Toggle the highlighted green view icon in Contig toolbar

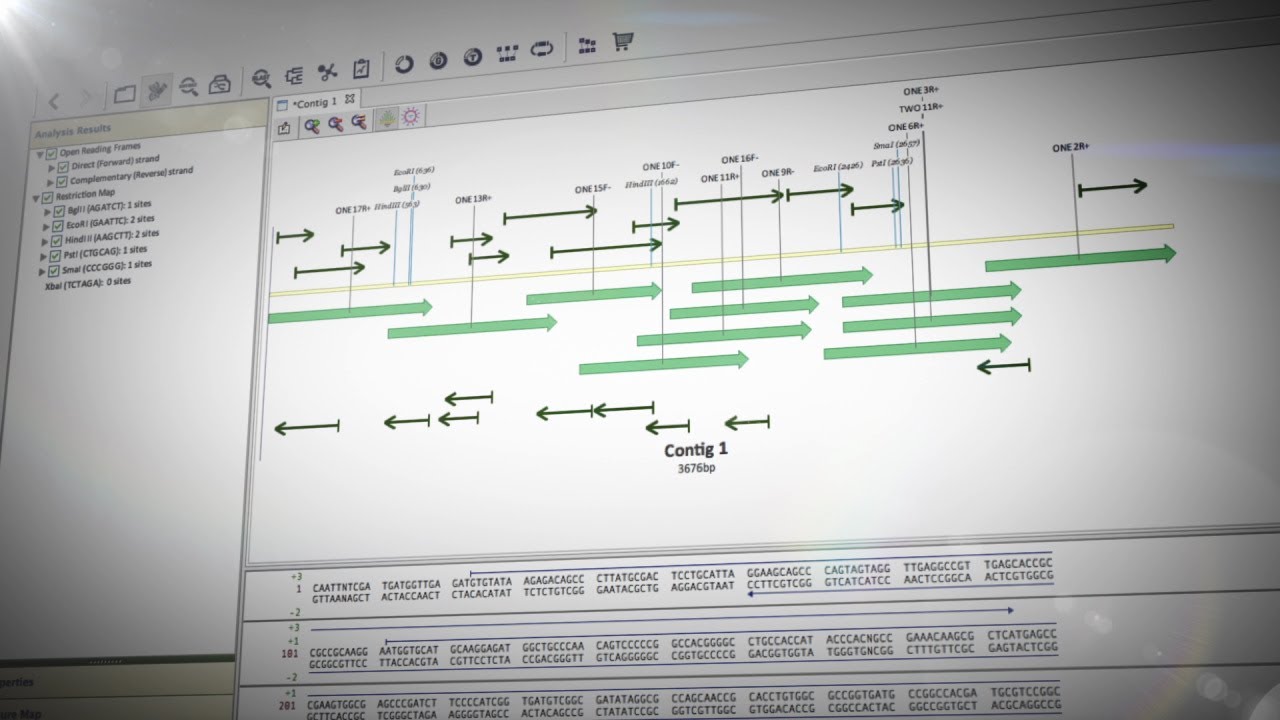pyautogui.click(x=386, y=119)
